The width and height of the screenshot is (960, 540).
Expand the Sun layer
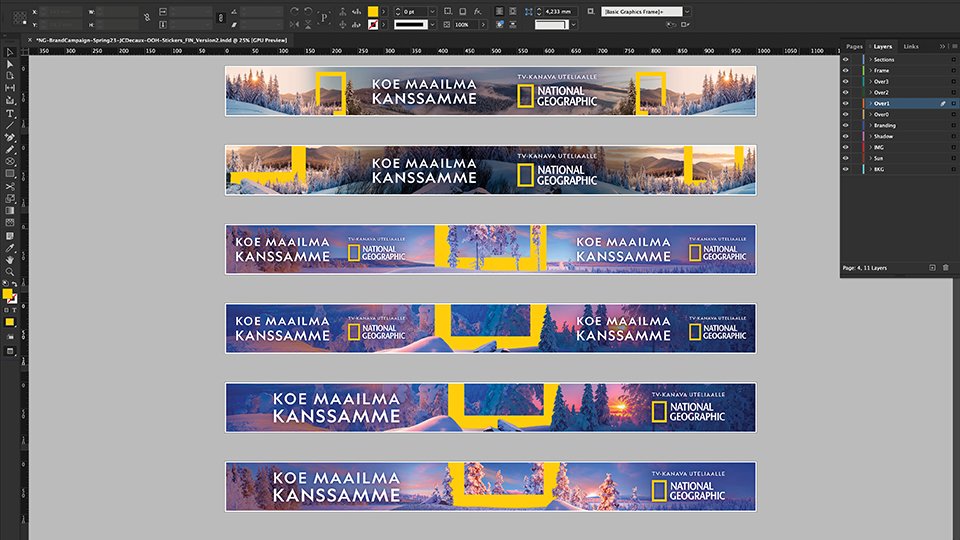pyautogui.click(x=871, y=158)
